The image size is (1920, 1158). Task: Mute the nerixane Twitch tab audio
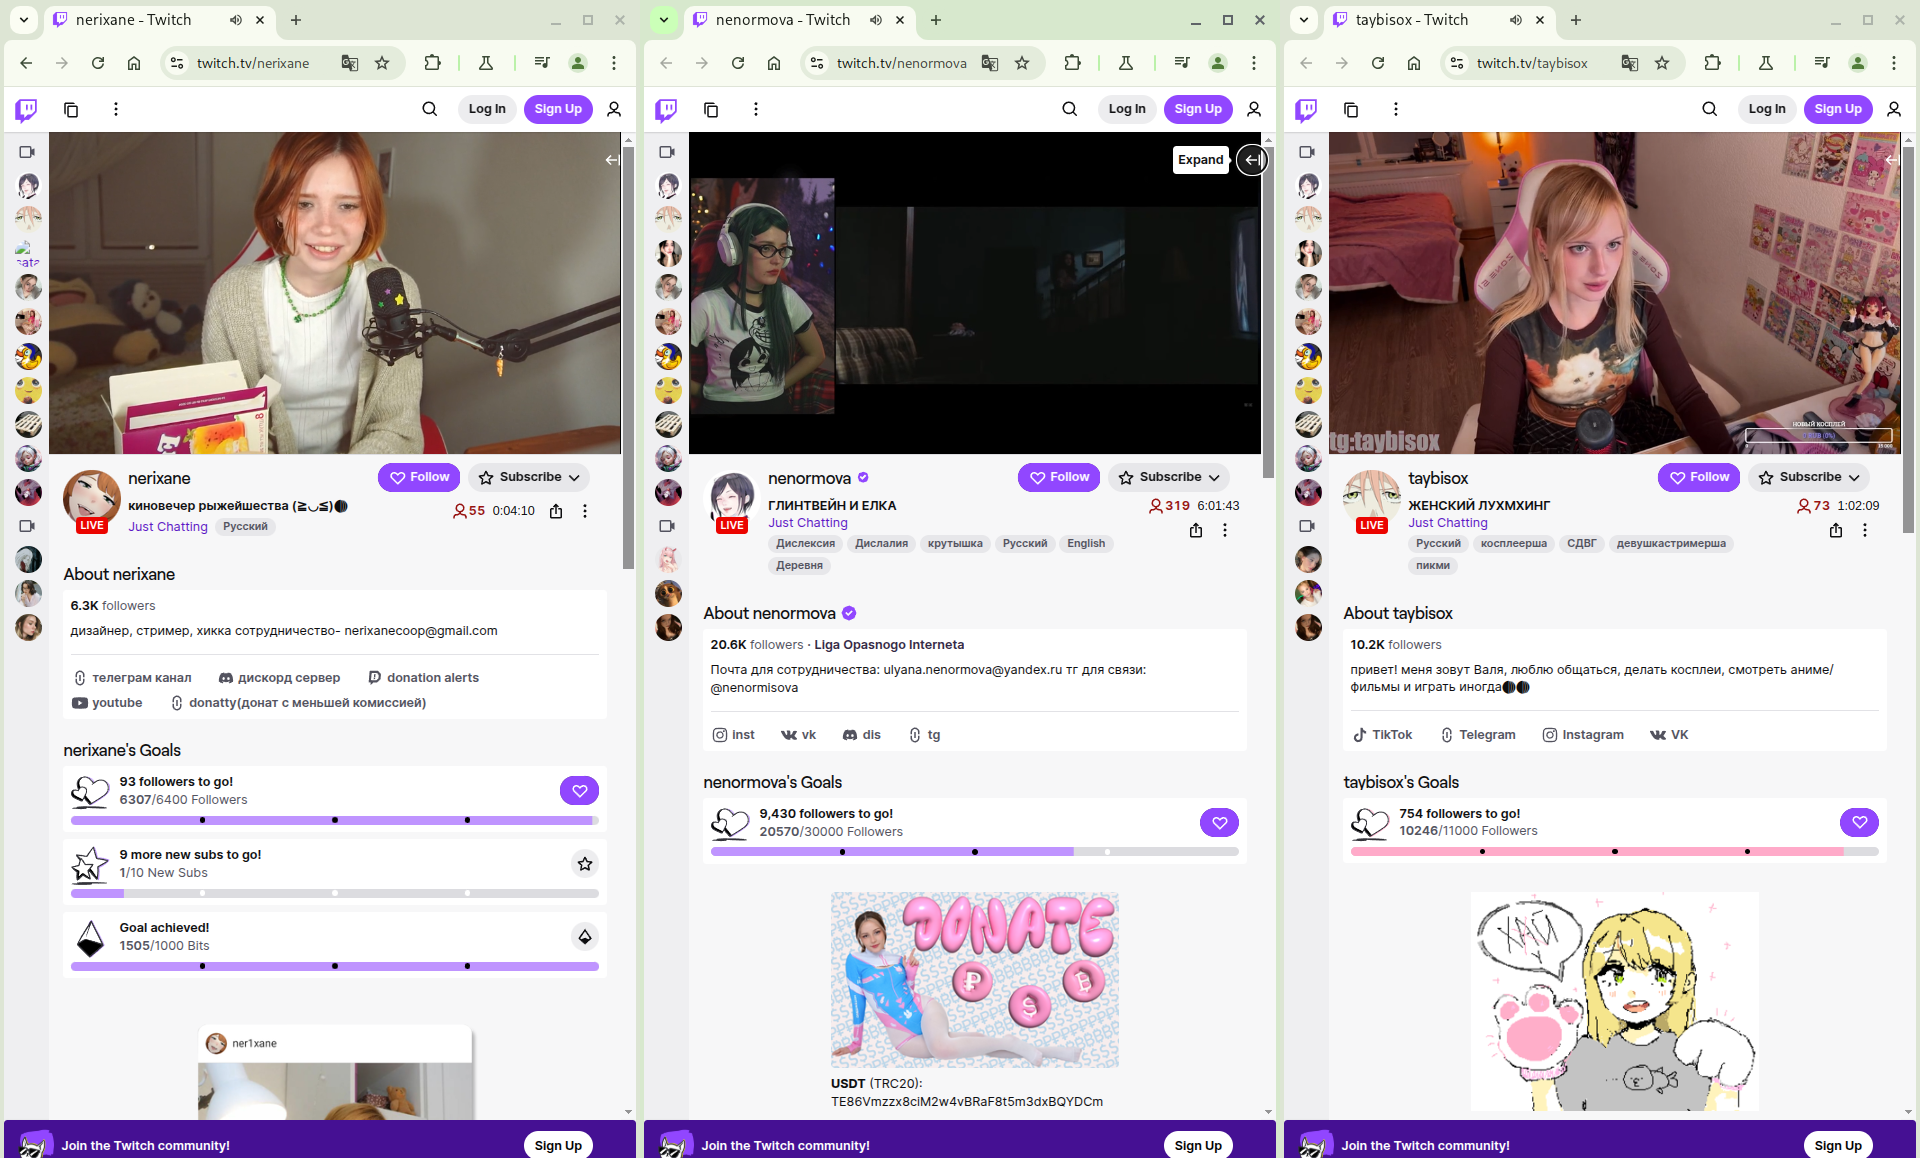236,20
